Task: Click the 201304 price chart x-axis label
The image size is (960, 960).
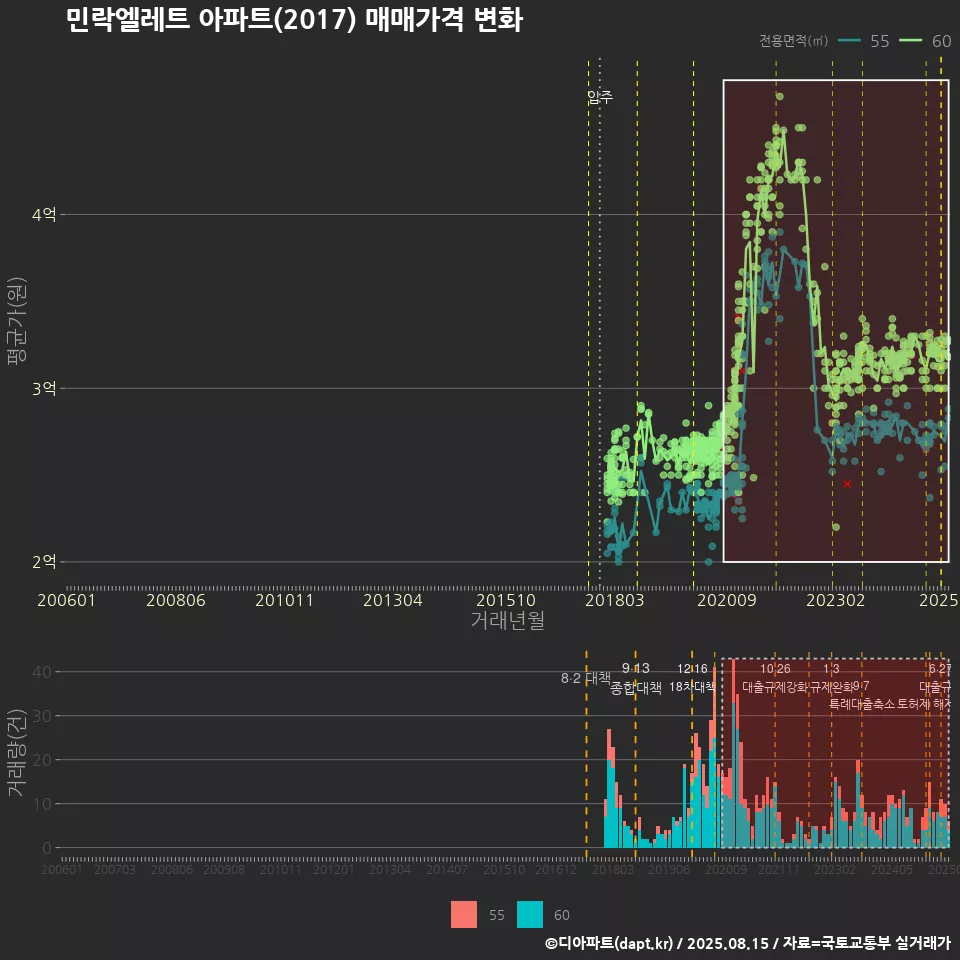Action: tap(393, 600)
